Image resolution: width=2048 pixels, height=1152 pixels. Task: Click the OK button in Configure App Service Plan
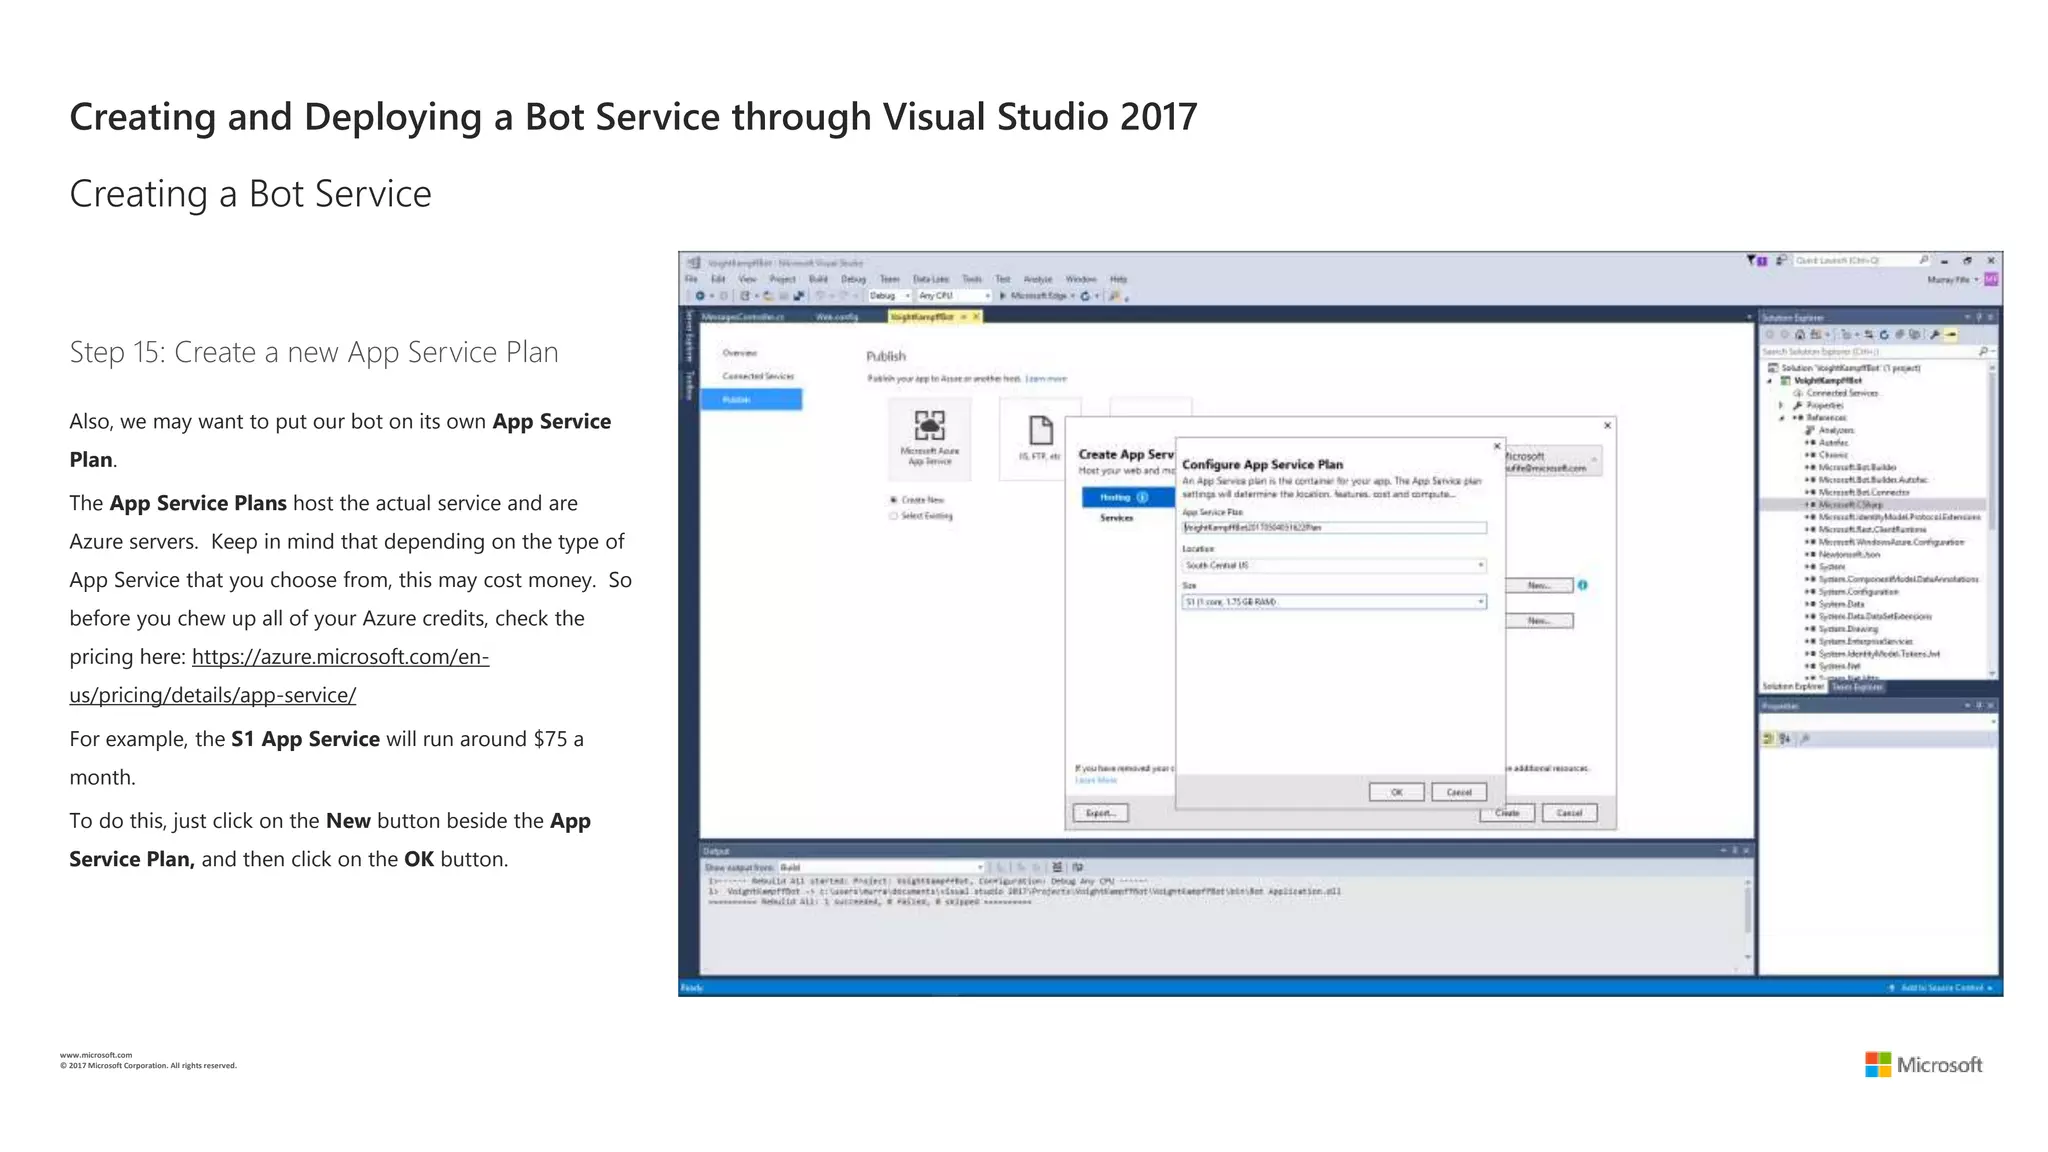click(1396, 792)
